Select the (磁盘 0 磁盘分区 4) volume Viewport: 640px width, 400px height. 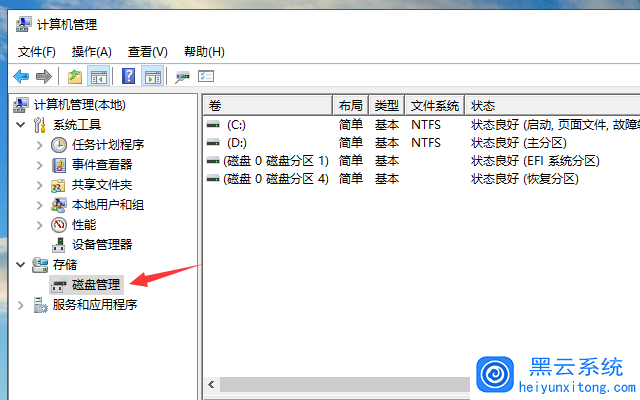pos(276,179)
